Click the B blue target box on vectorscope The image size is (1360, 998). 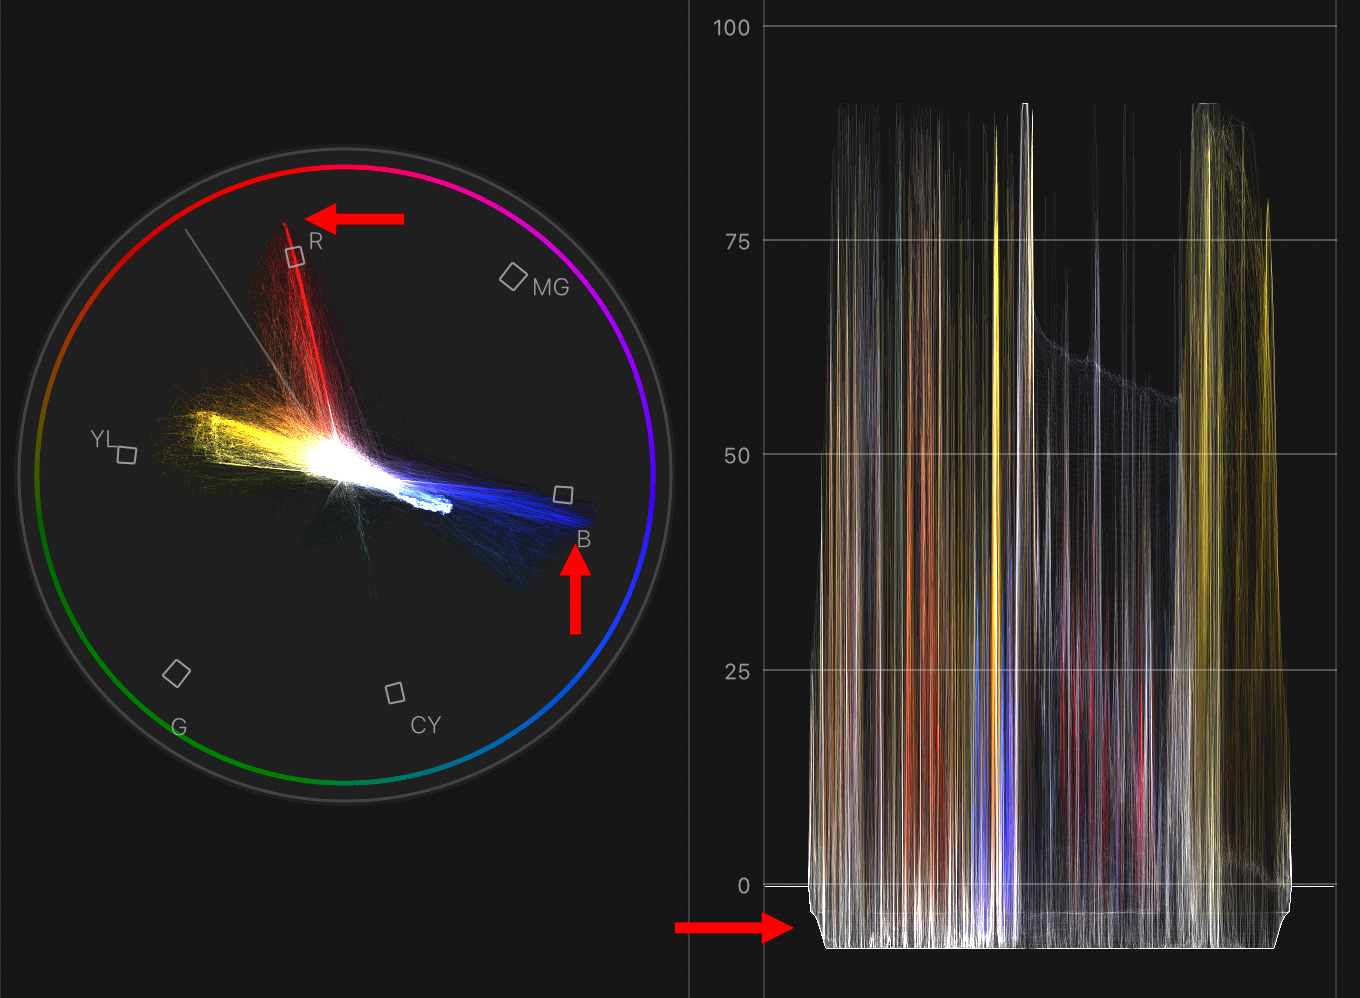tap(563, 494)
